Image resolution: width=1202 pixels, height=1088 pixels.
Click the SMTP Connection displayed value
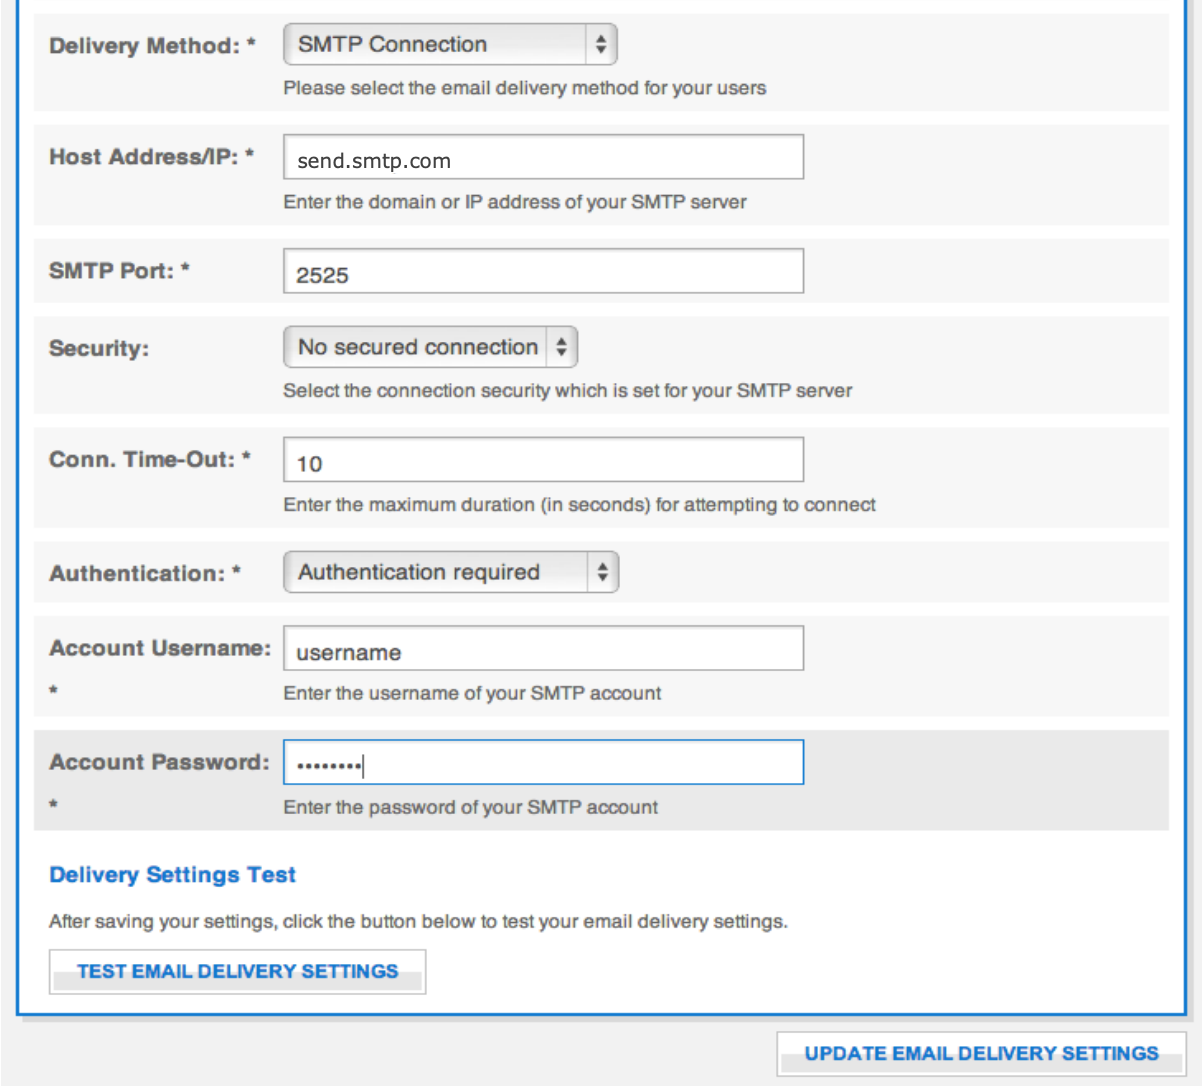390,44
